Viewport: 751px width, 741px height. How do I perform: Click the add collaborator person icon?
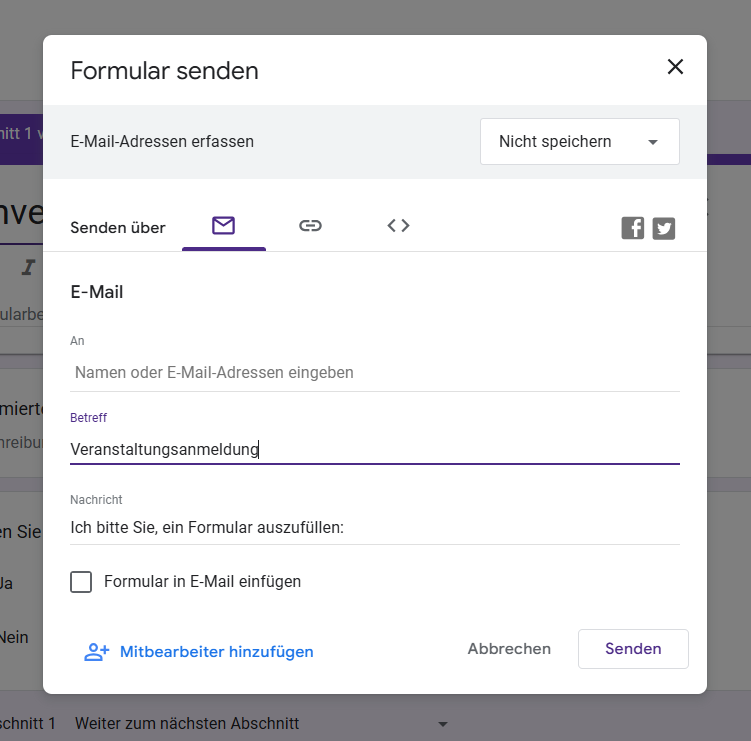(97, 652)
